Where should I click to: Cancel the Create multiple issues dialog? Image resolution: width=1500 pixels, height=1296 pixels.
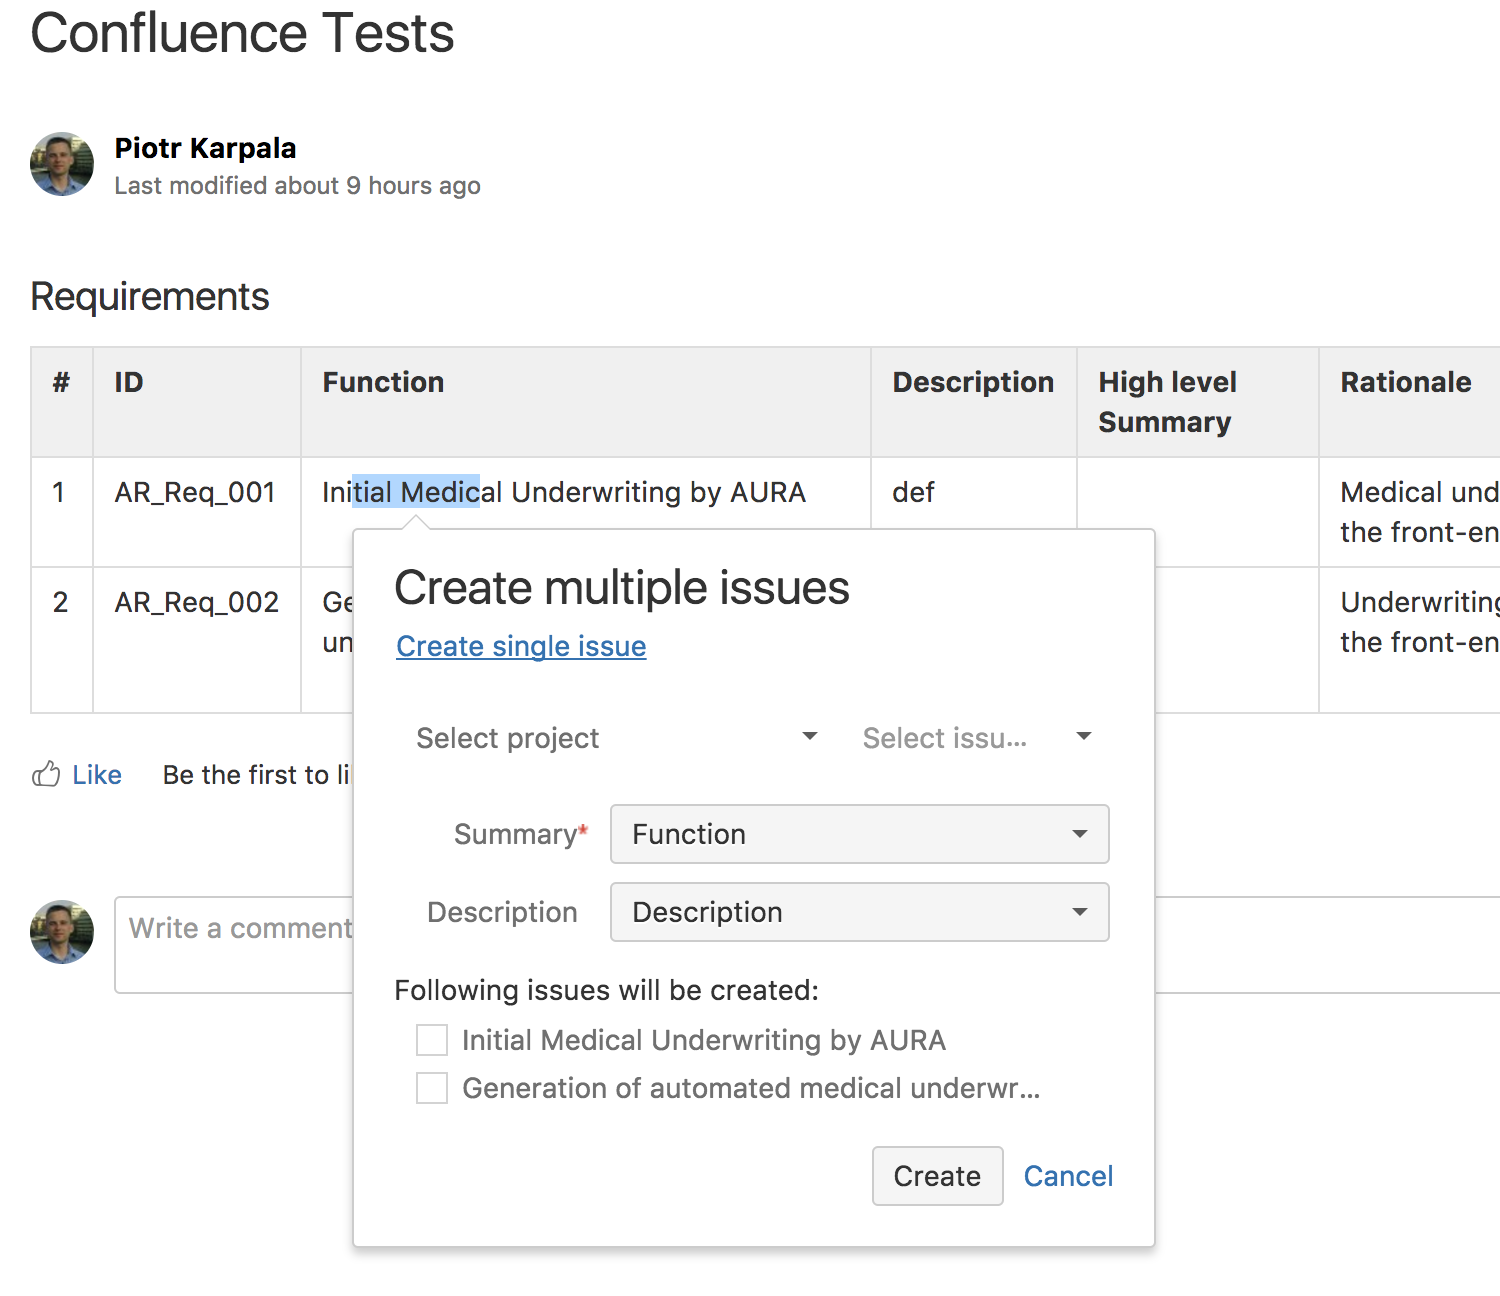click(x=1068, y=1176)
